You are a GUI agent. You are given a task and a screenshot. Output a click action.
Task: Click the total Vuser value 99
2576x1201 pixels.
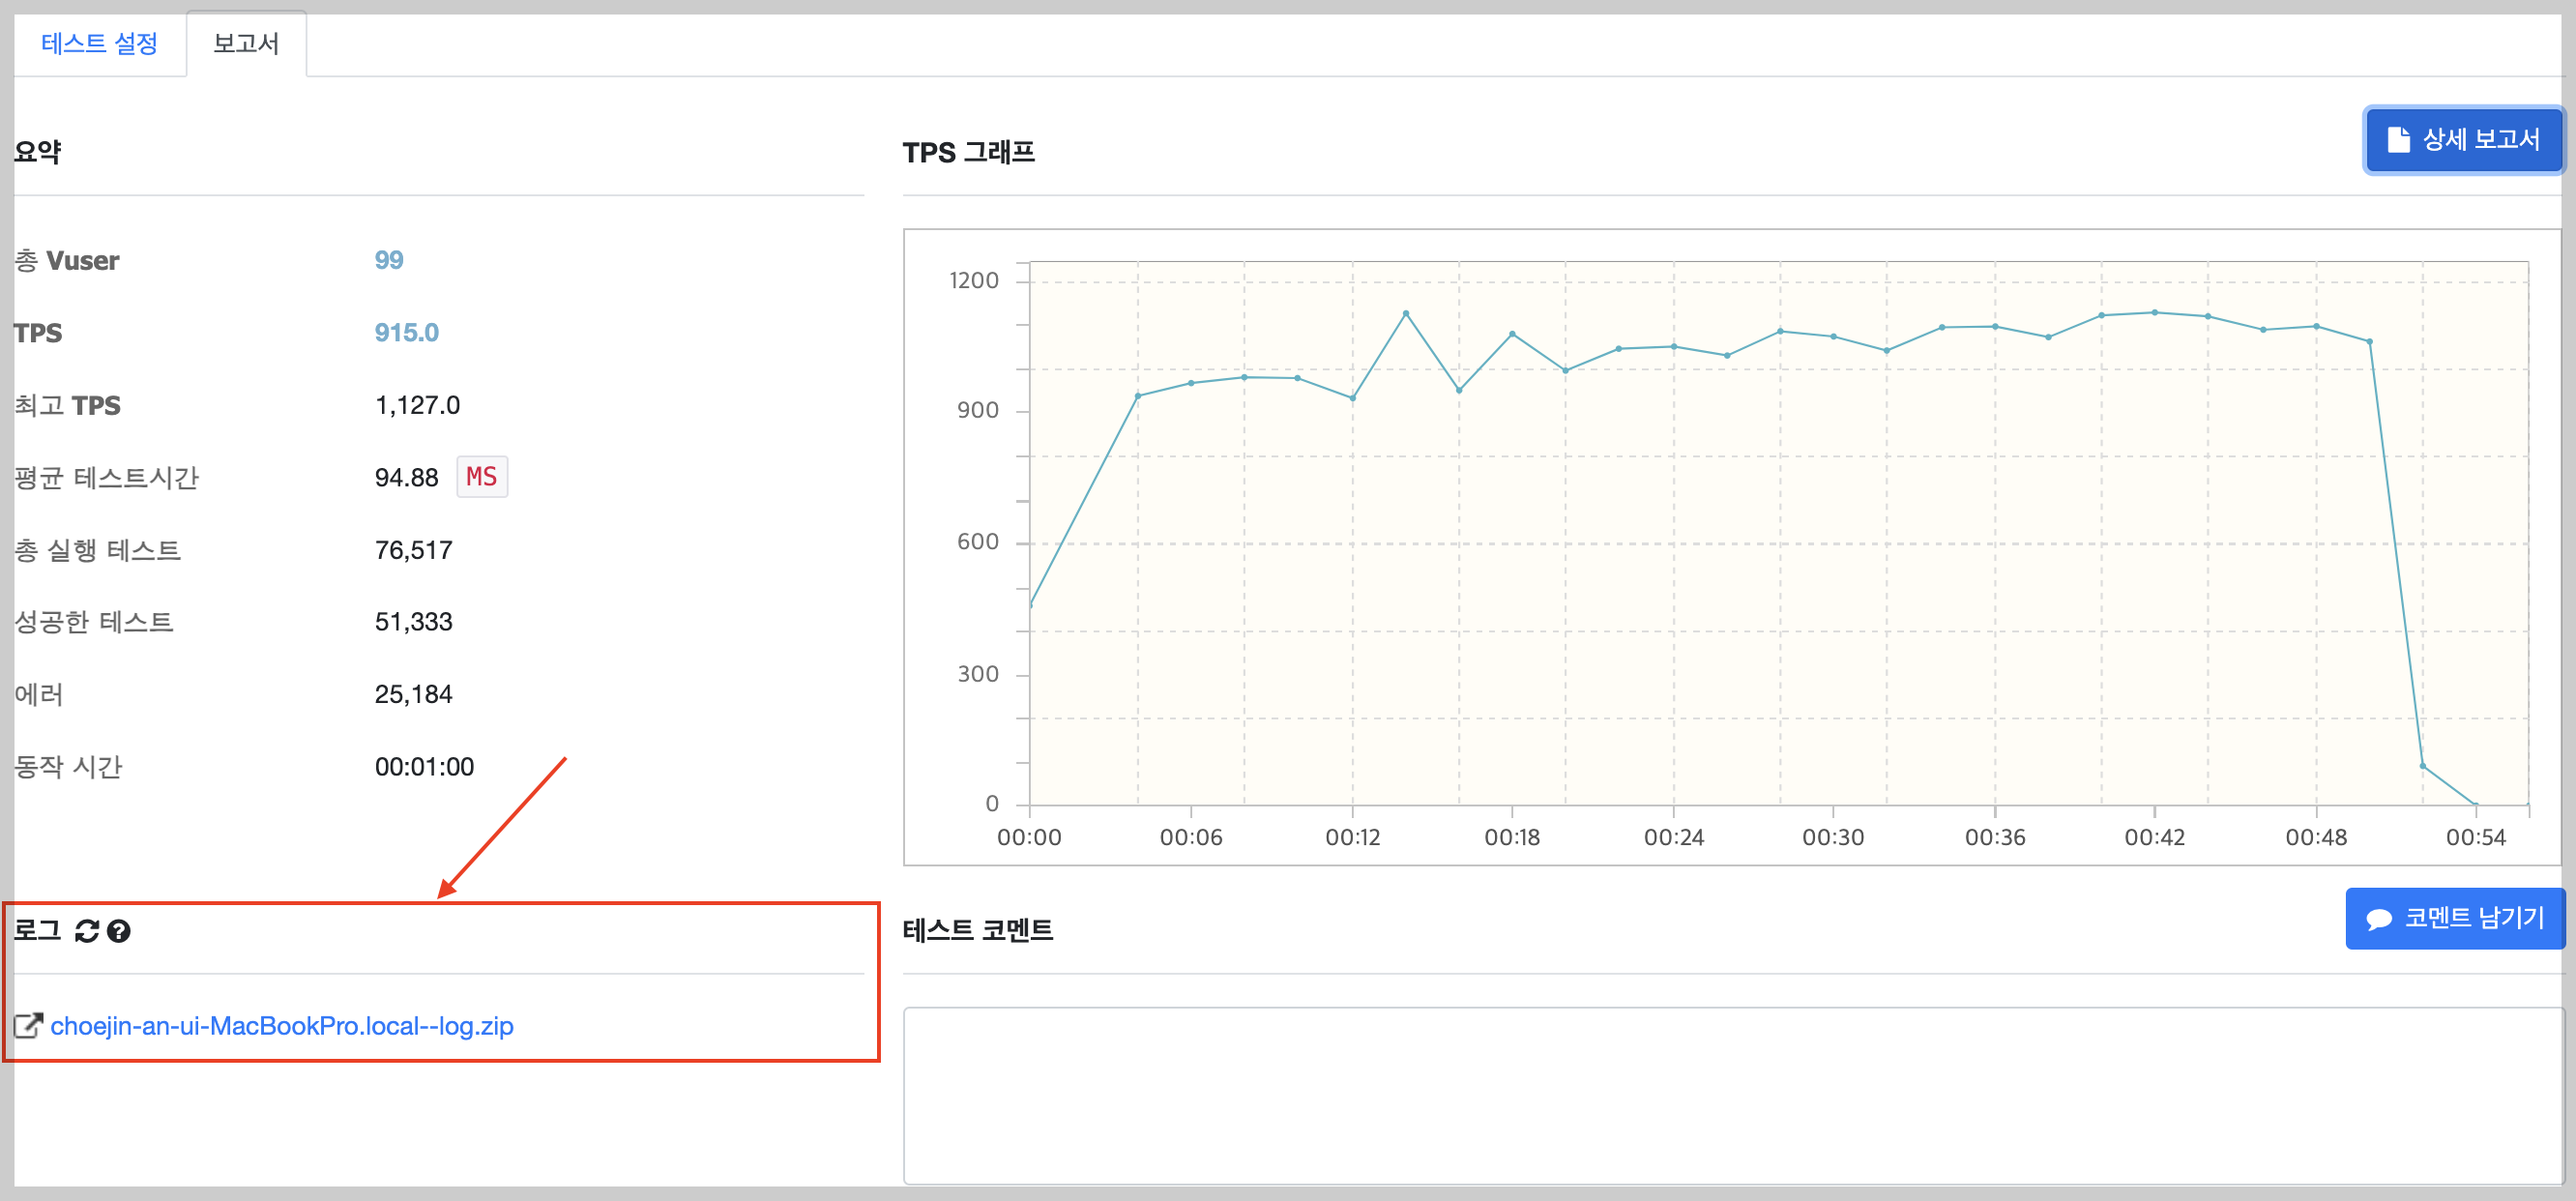point(389,260)
